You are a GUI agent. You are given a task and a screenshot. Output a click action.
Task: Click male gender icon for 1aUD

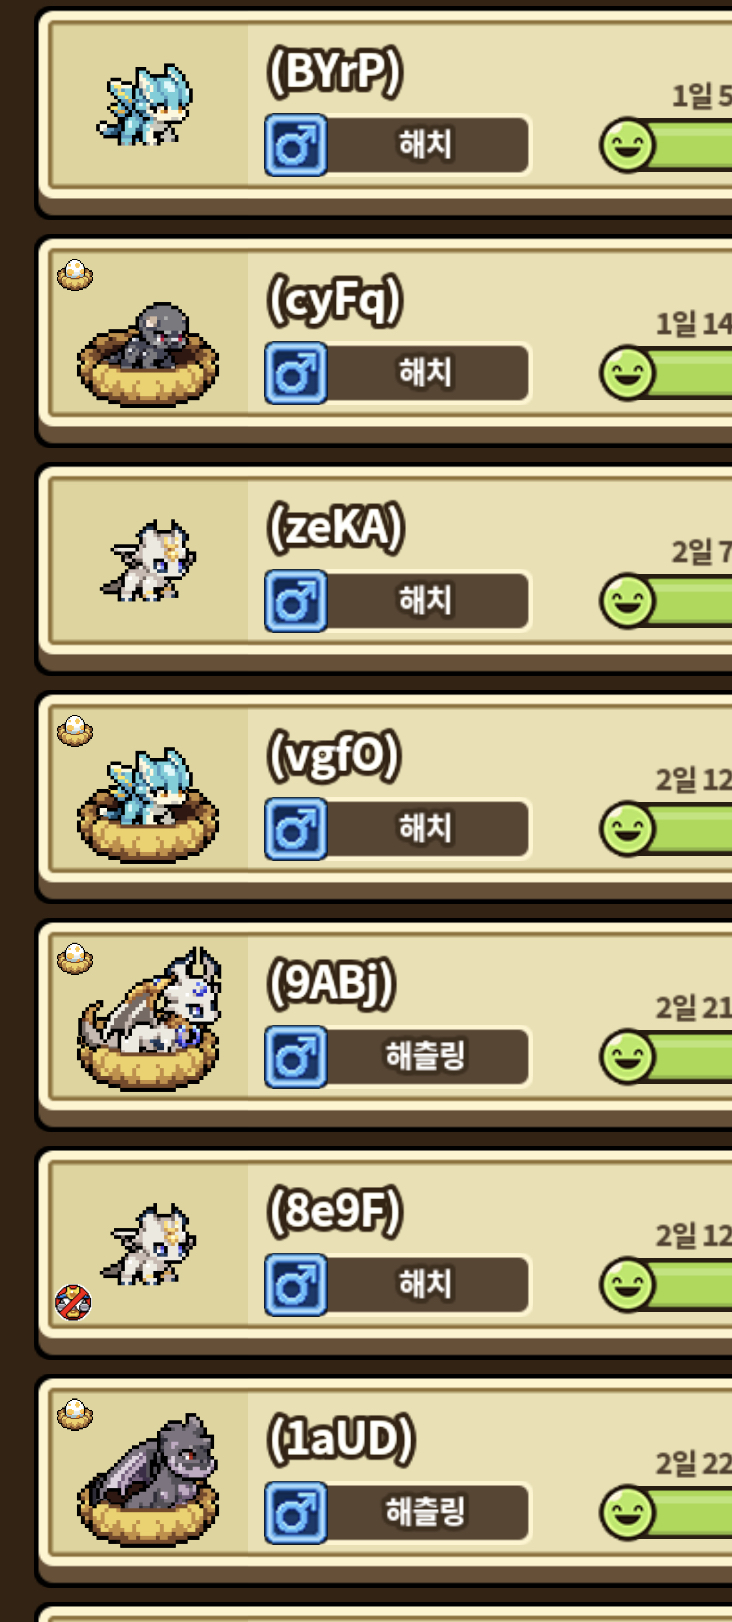(296, 1513)
